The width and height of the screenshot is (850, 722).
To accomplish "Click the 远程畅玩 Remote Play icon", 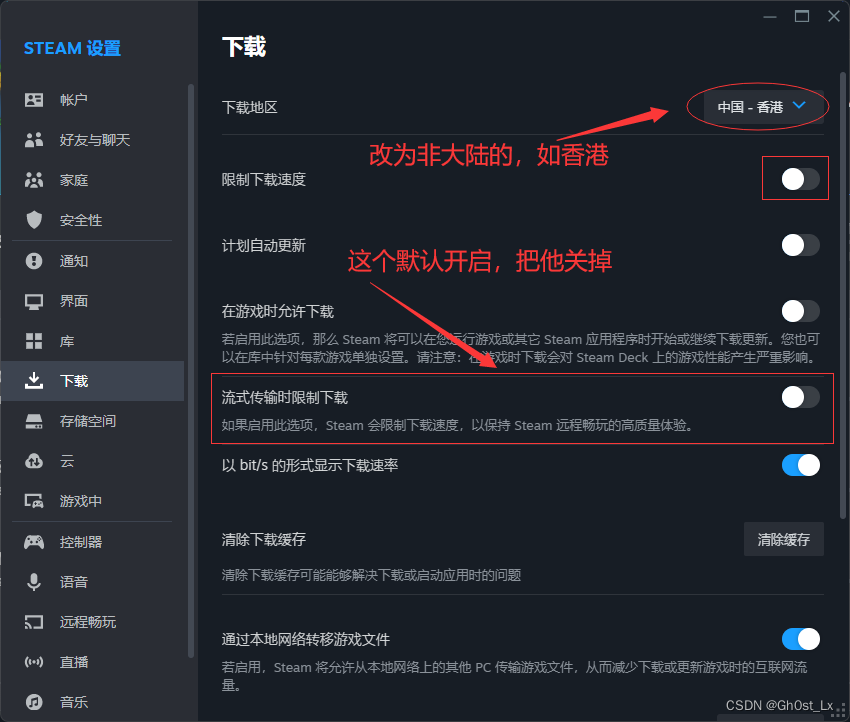I will pyautogui.click(x=35, y=621).
